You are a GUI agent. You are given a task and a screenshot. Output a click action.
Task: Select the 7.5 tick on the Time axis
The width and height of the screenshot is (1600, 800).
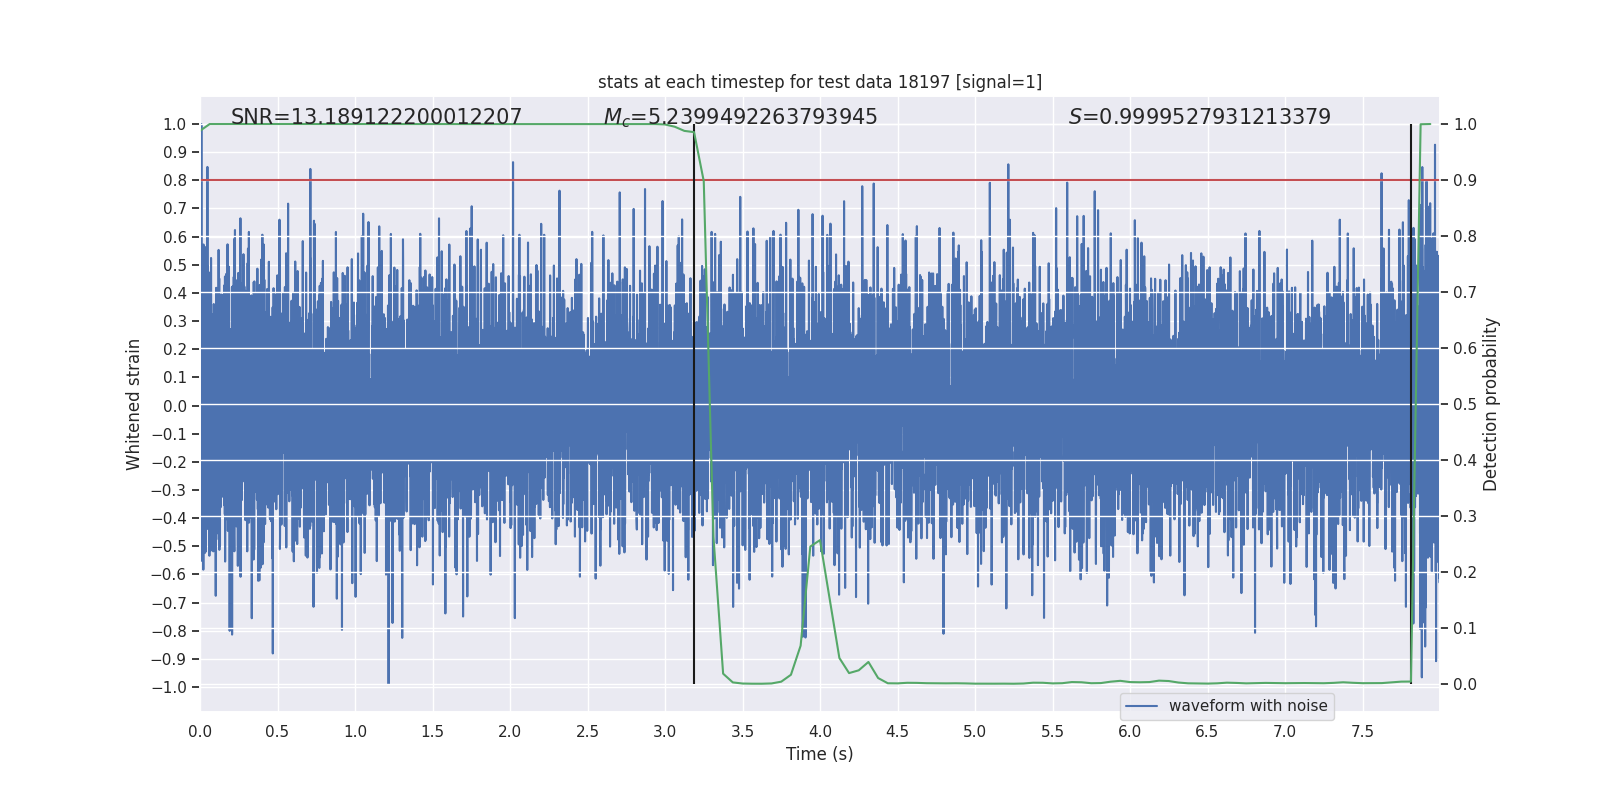point(1362,731)
